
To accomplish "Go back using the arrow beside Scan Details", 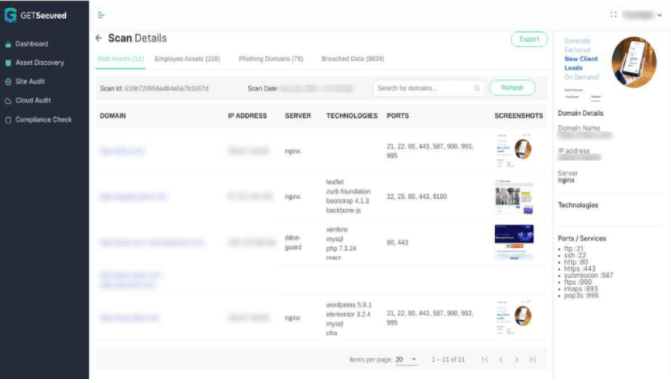I will (x=99, y=38).
